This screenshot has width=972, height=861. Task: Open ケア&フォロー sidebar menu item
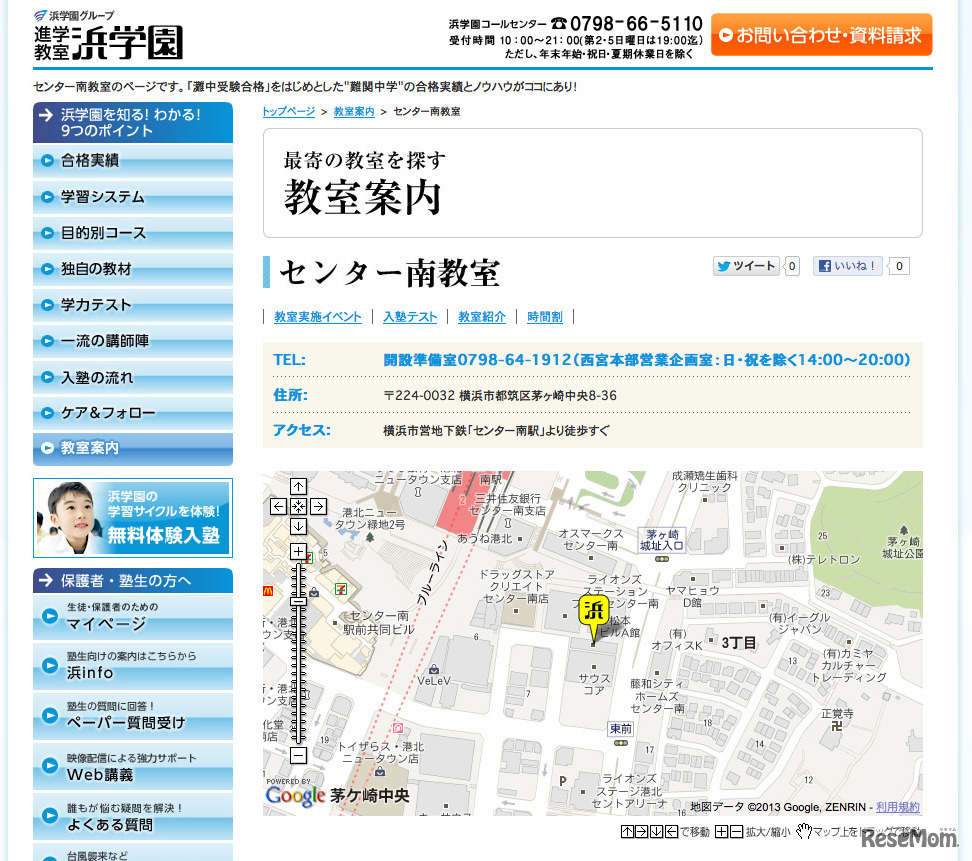[x=133, y=413]
